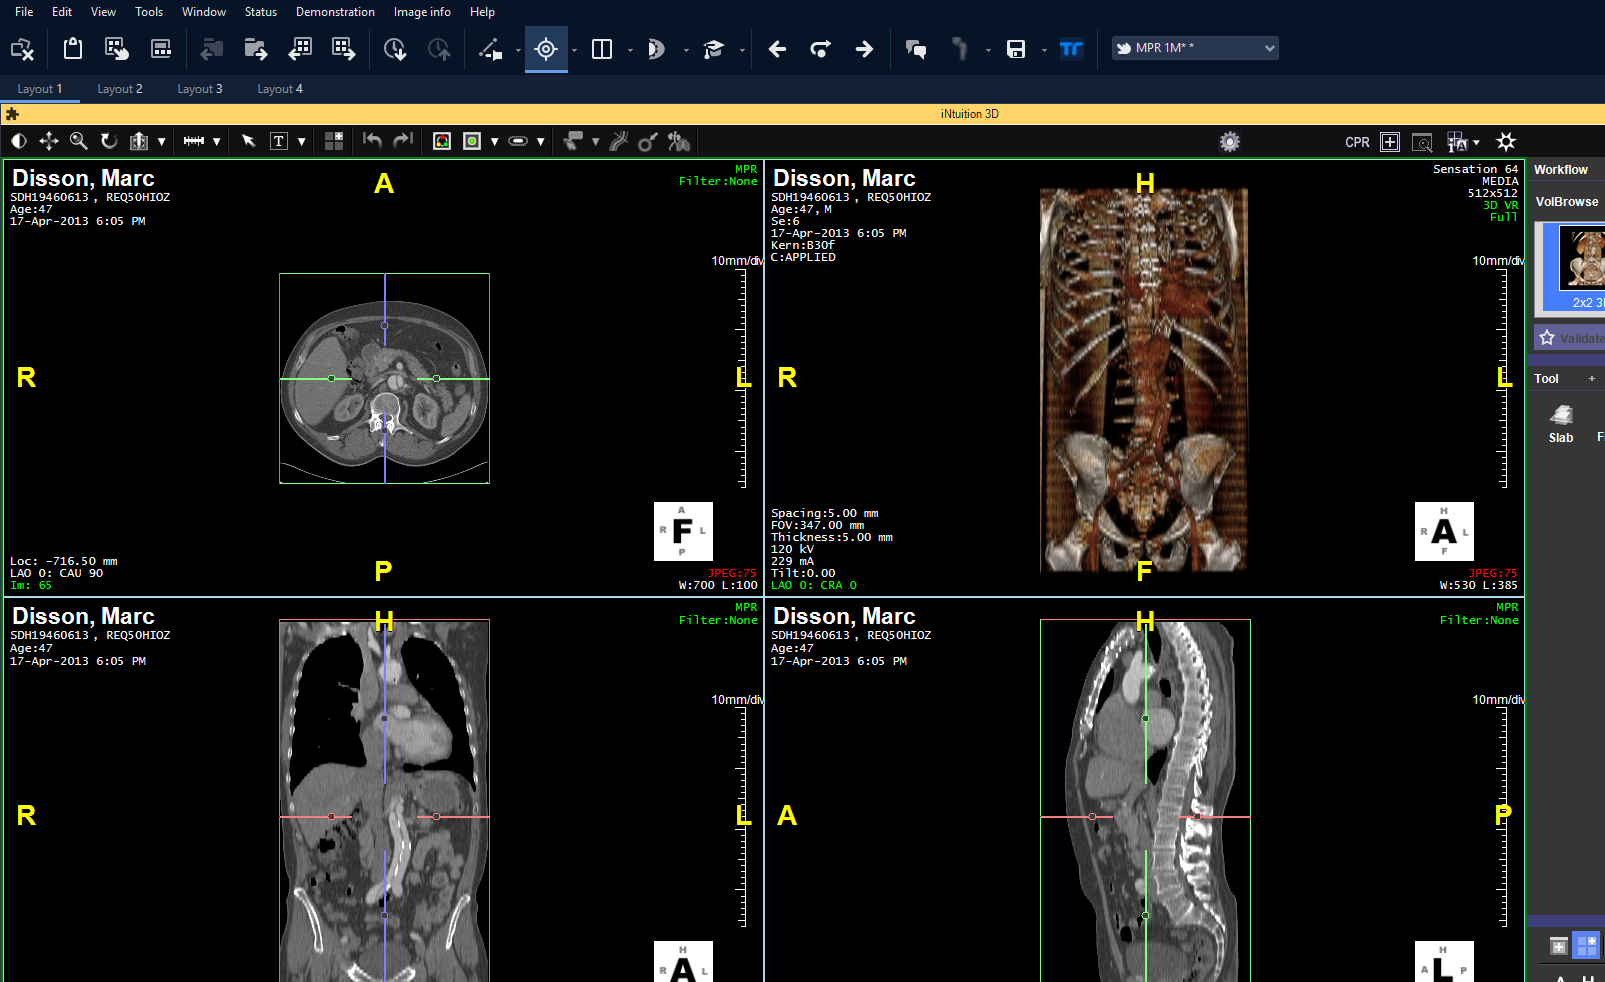Select the magnifier zoom tool
The height and width of the screenshot is (982, 1605).
point(78,142)
